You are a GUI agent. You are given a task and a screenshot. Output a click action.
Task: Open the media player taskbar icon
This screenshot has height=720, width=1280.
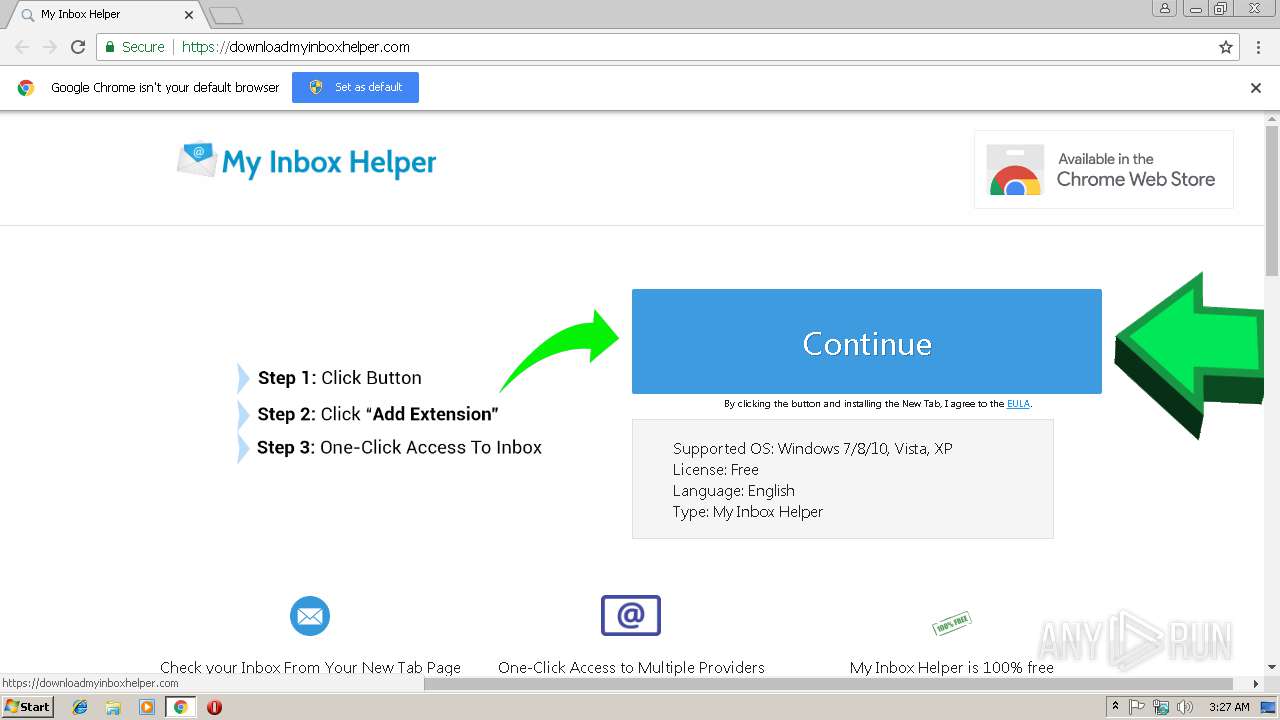pos(147,707)
